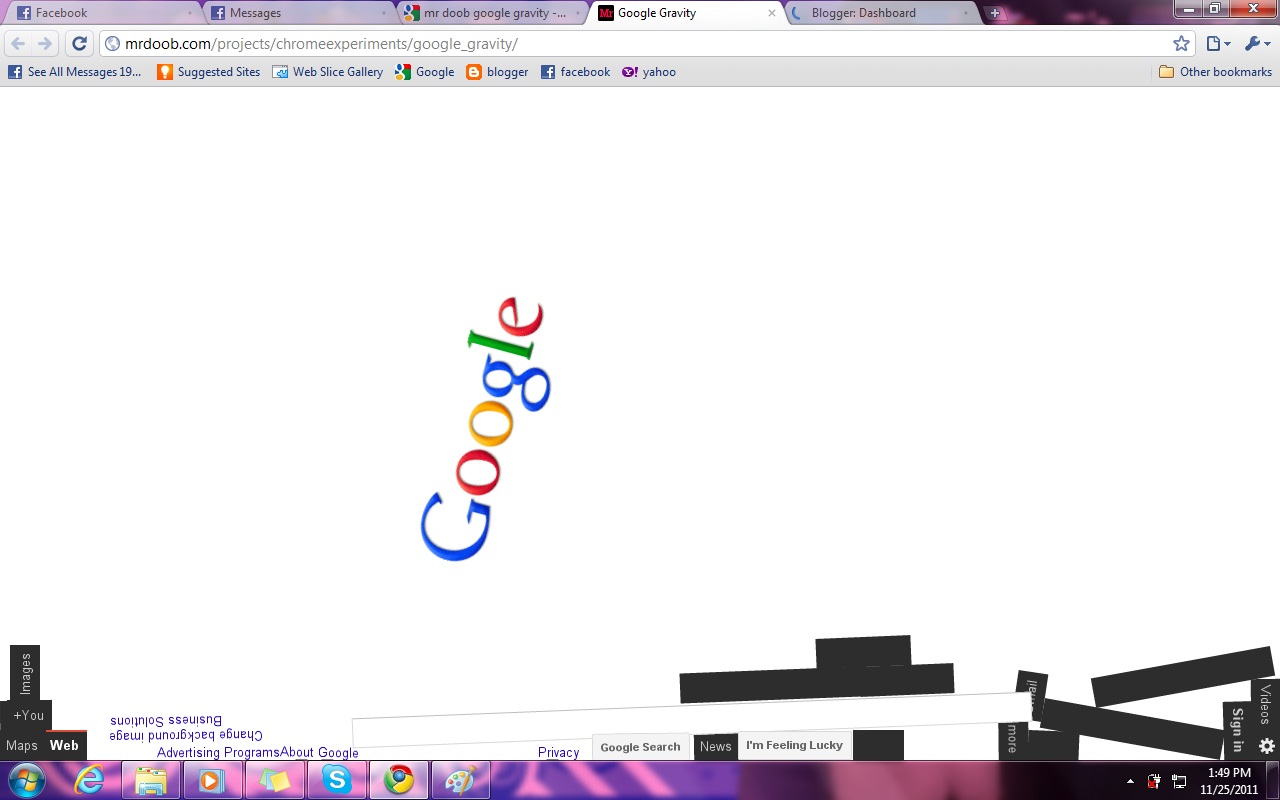
Task: Show hidden system tray icons
Action: tap(1130, 781)
